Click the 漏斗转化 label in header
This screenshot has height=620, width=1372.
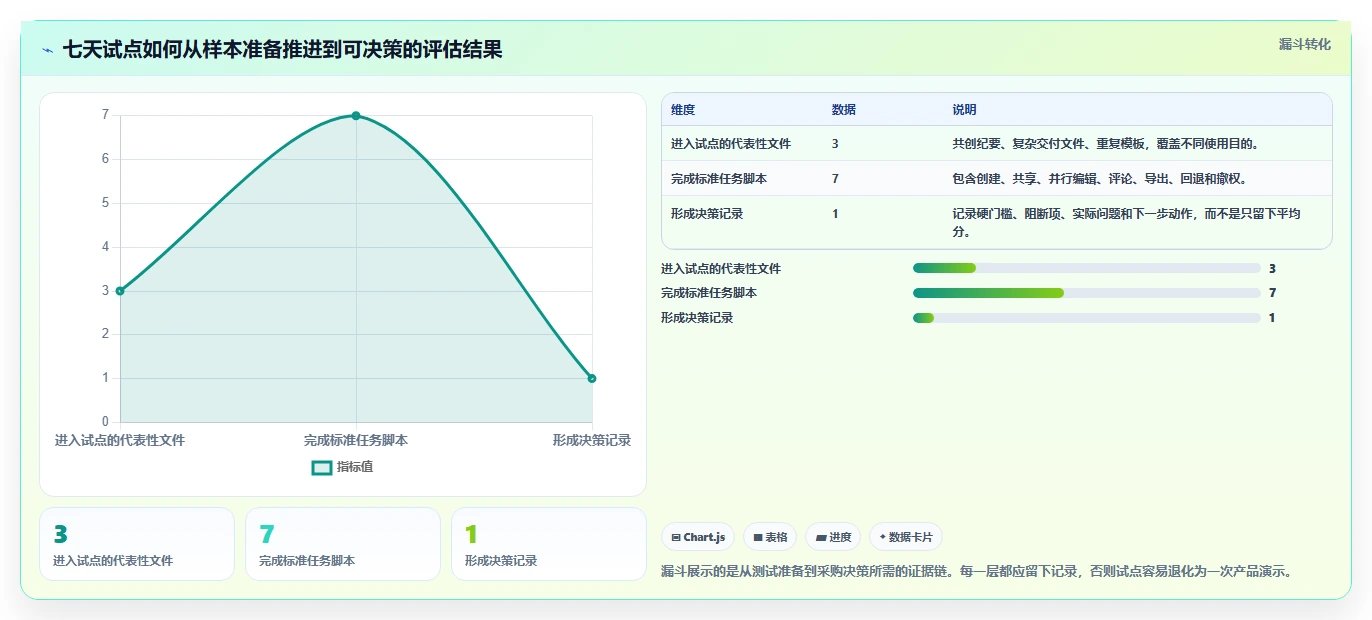click(1304, 44)
